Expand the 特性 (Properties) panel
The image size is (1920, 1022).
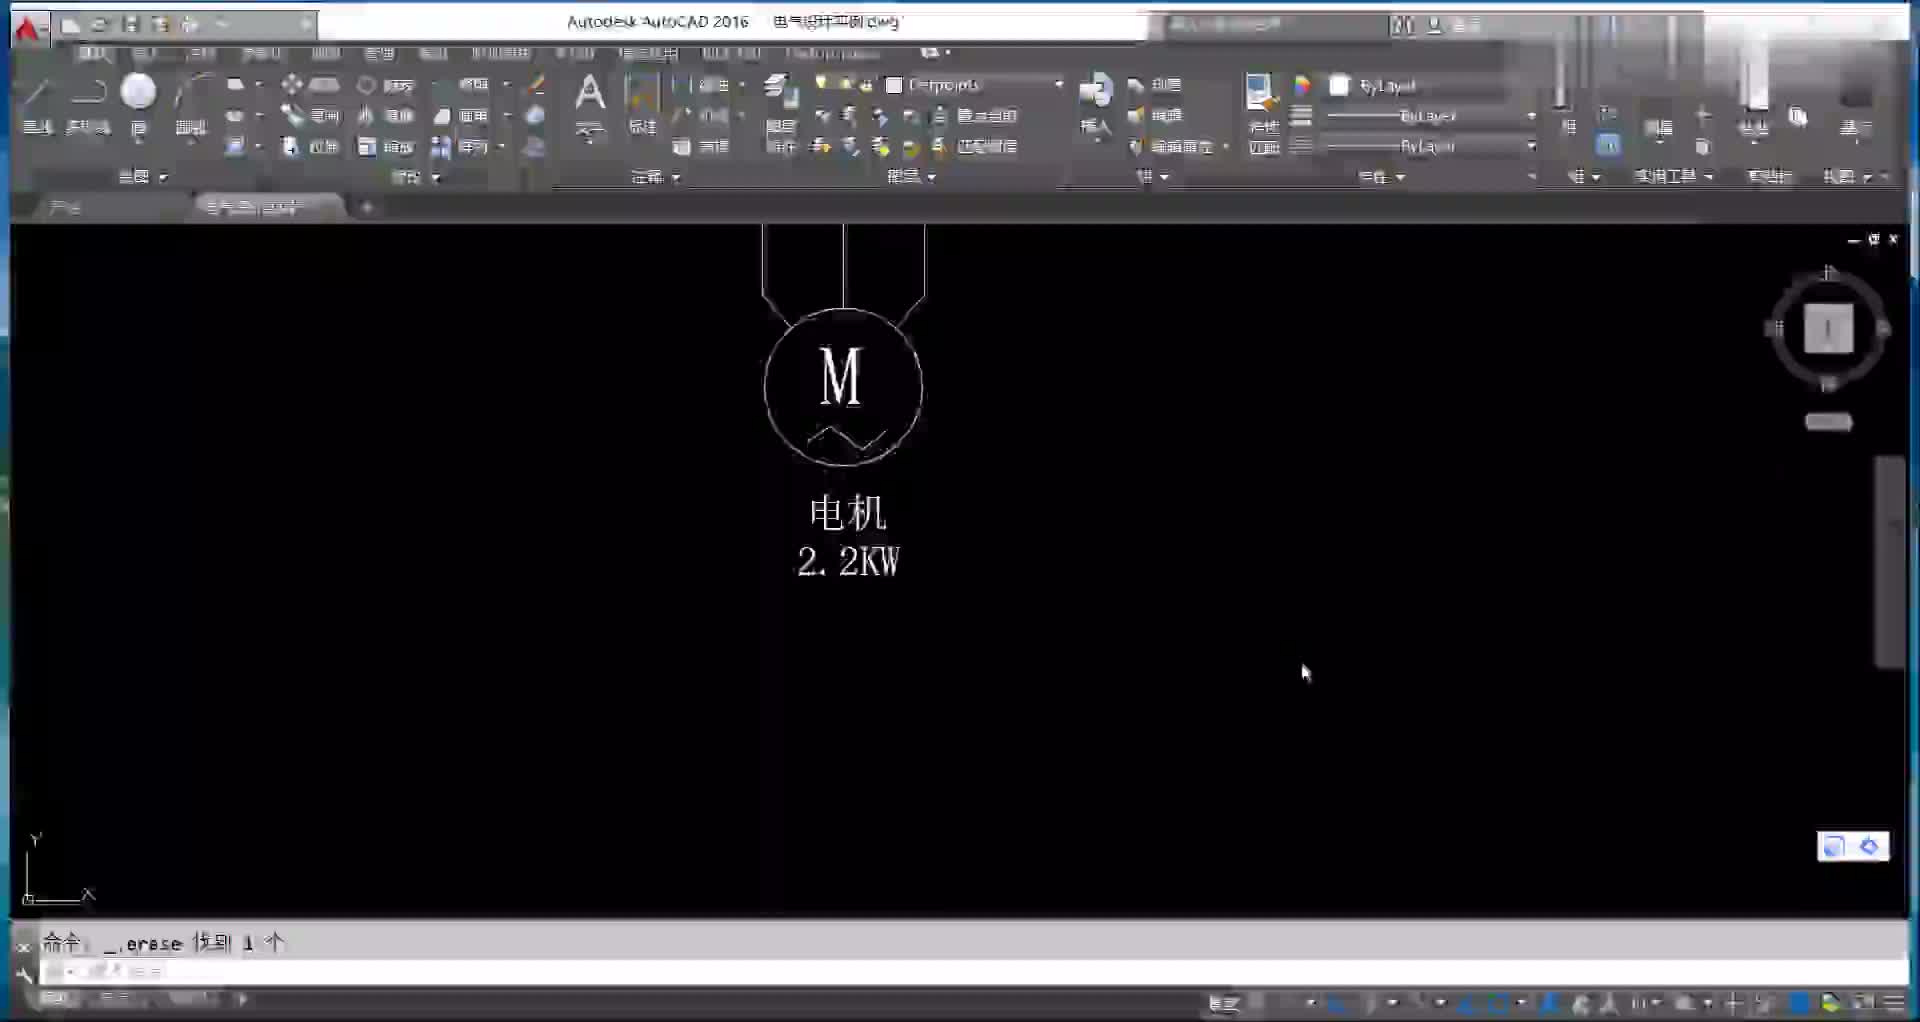[x=1382, y=177]
